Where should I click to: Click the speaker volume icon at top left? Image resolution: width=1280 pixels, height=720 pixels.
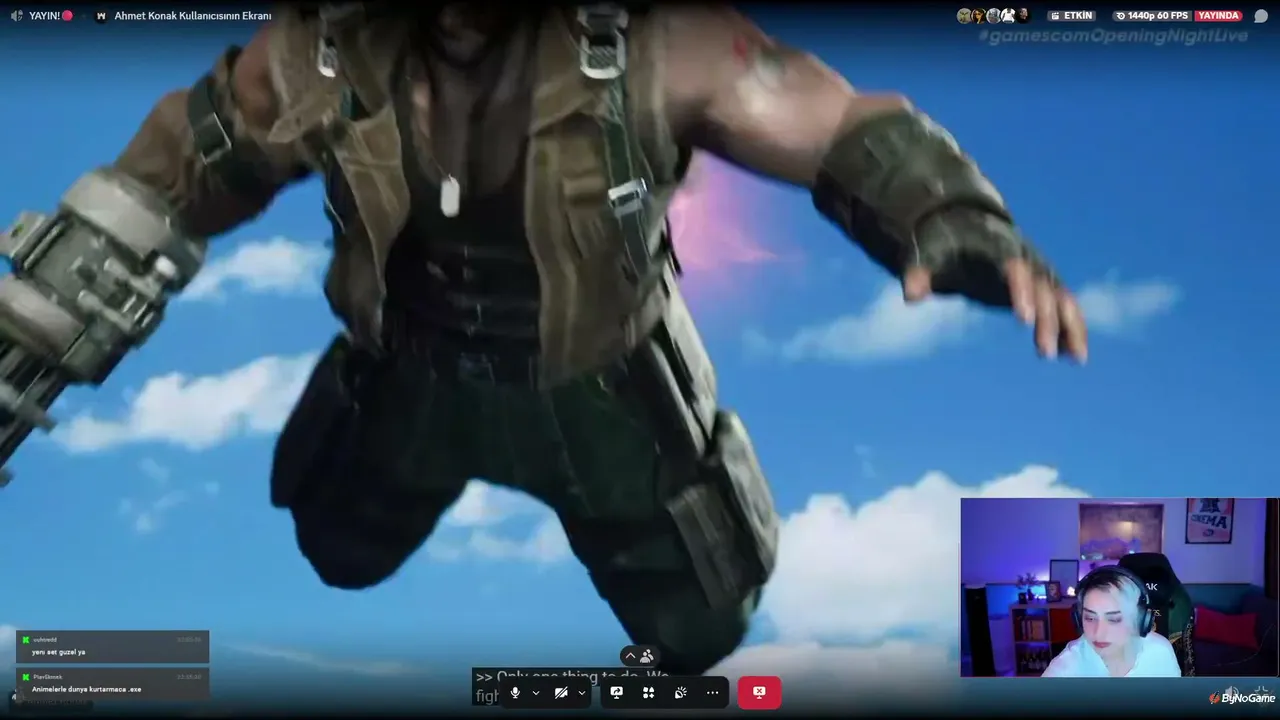pyautogui.click(x=16, y=16)
